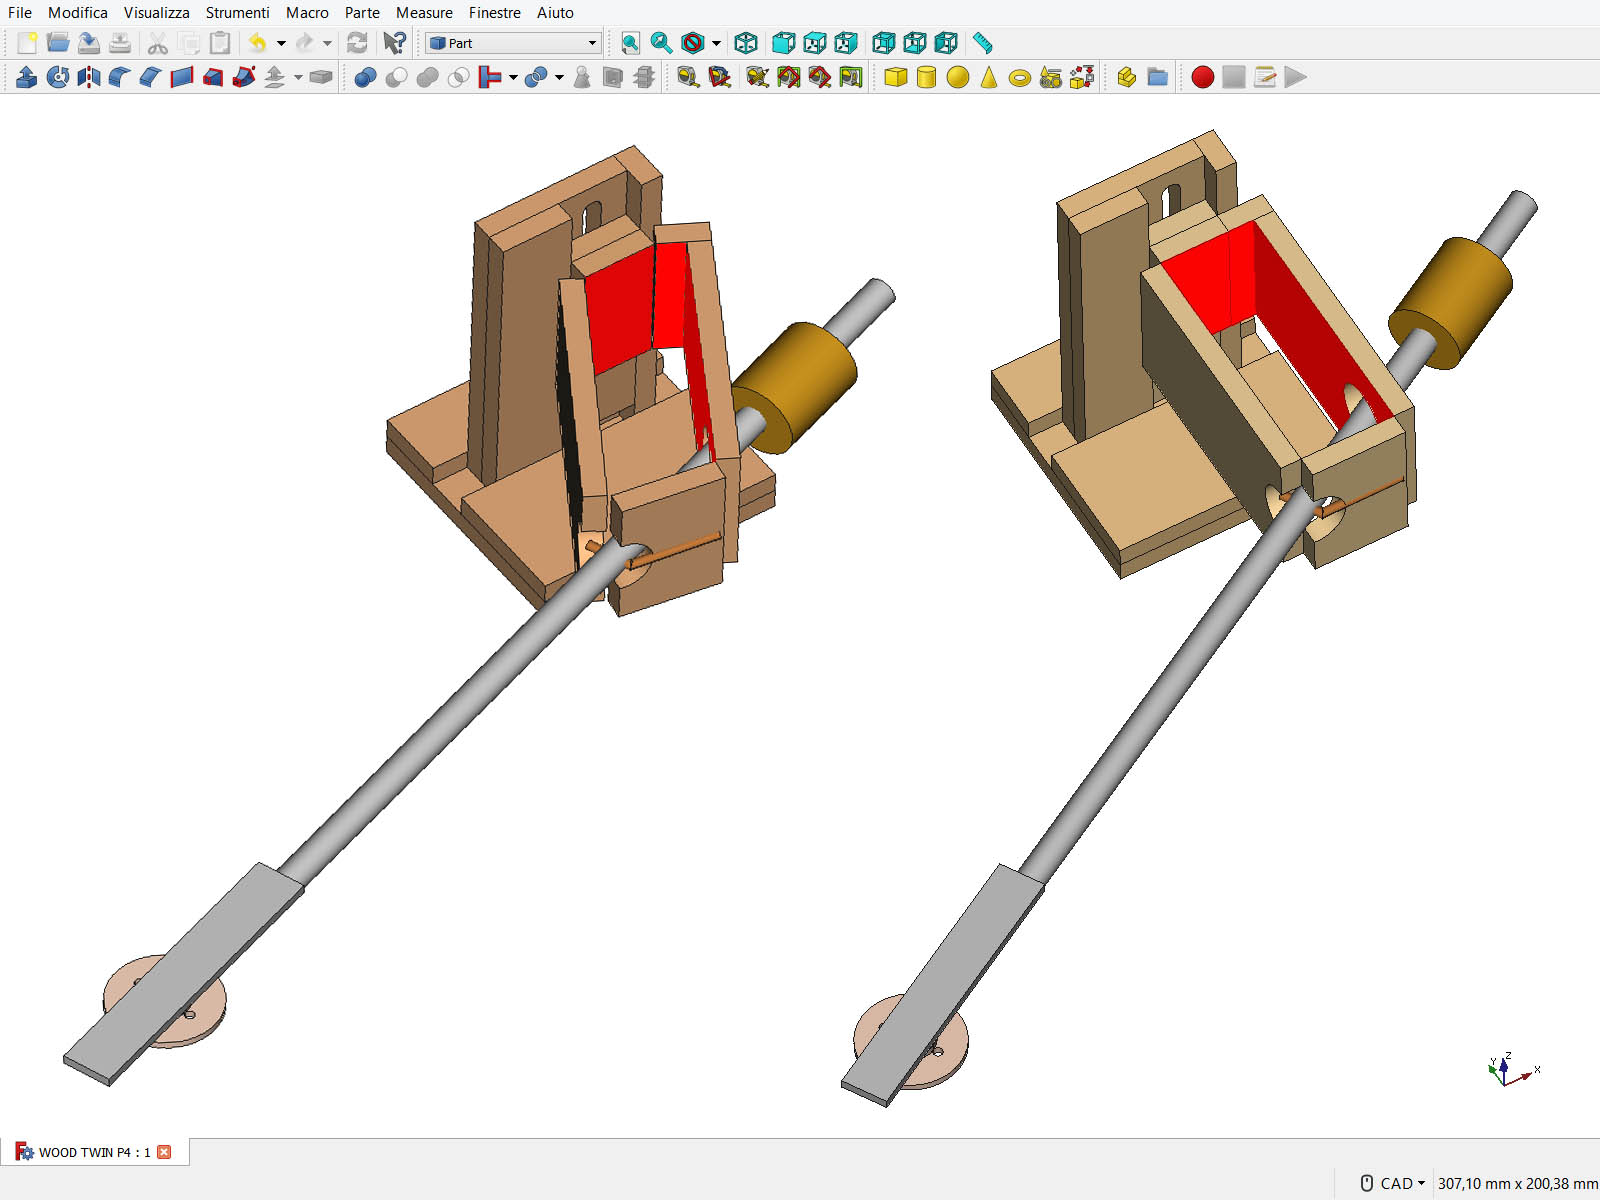This screenshot has width=1600, height=1200.
Task: Expand the Split tools dropdown arrow
Action: tap(559, 77)
